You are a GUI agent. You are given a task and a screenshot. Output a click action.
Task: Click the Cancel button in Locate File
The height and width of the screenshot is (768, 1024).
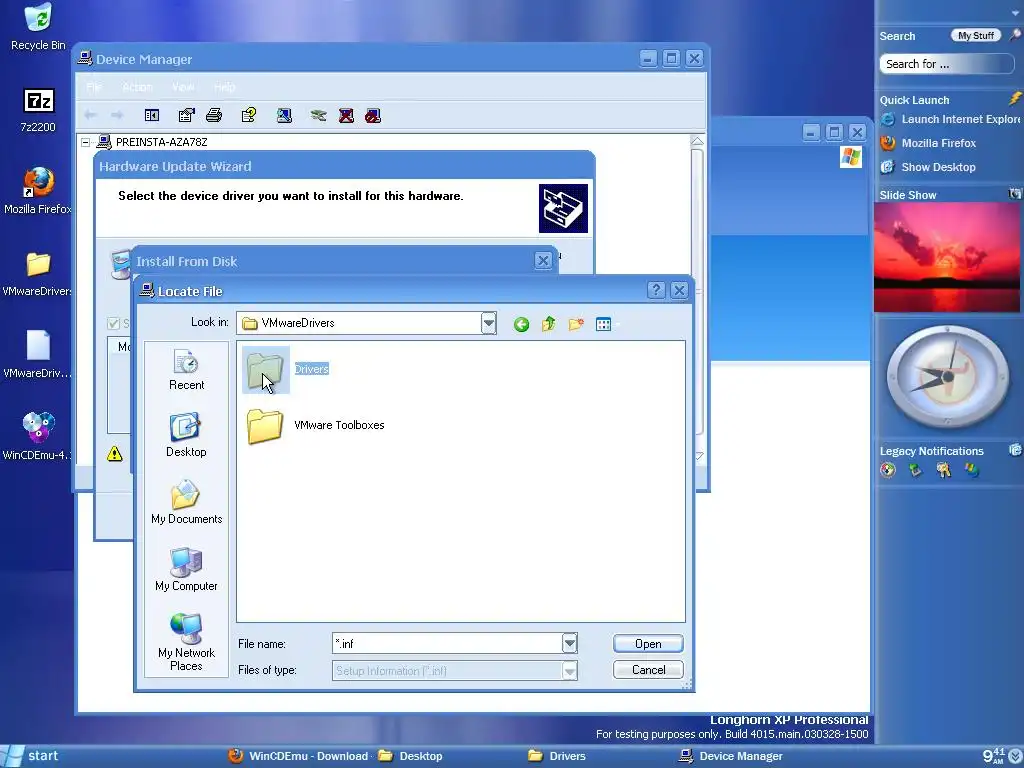click(x=648, y=669)
